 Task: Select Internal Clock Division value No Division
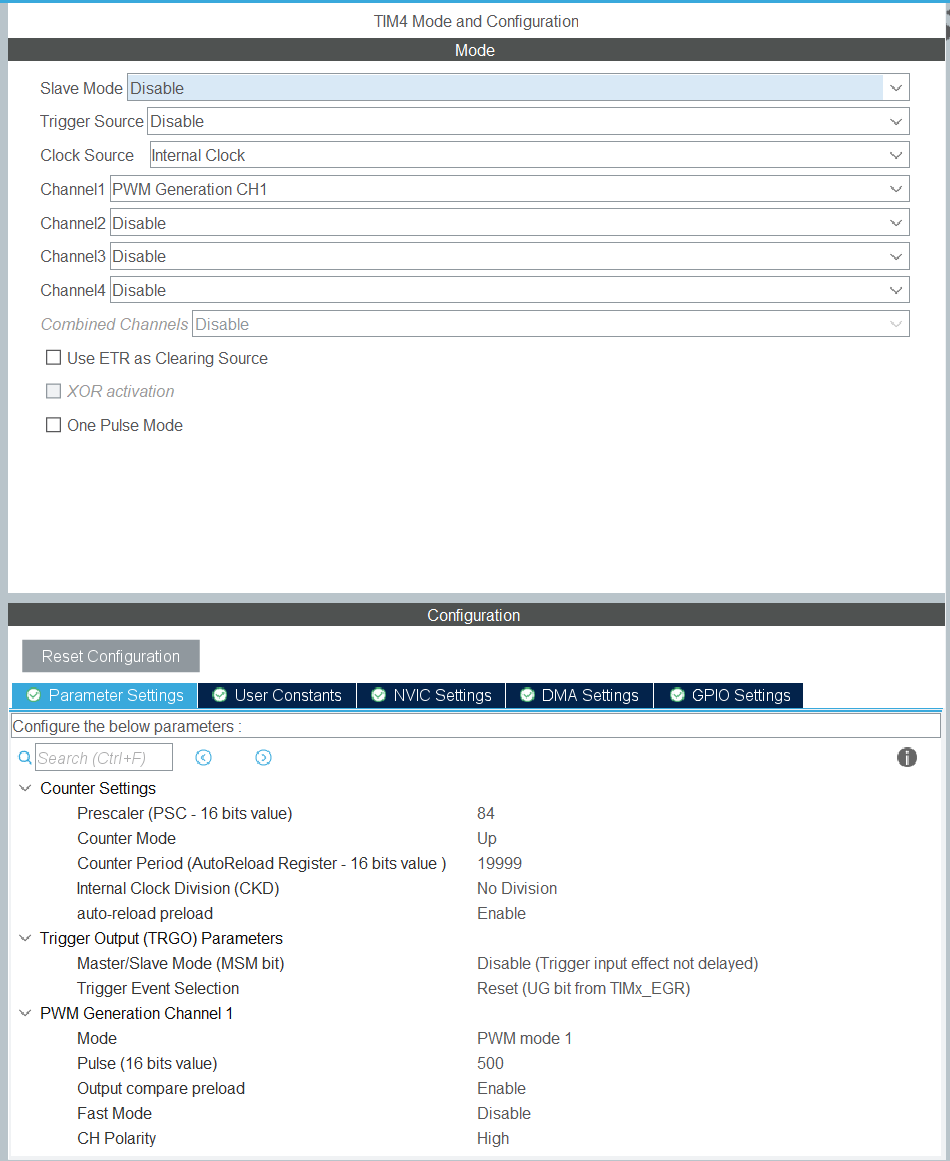517,889
